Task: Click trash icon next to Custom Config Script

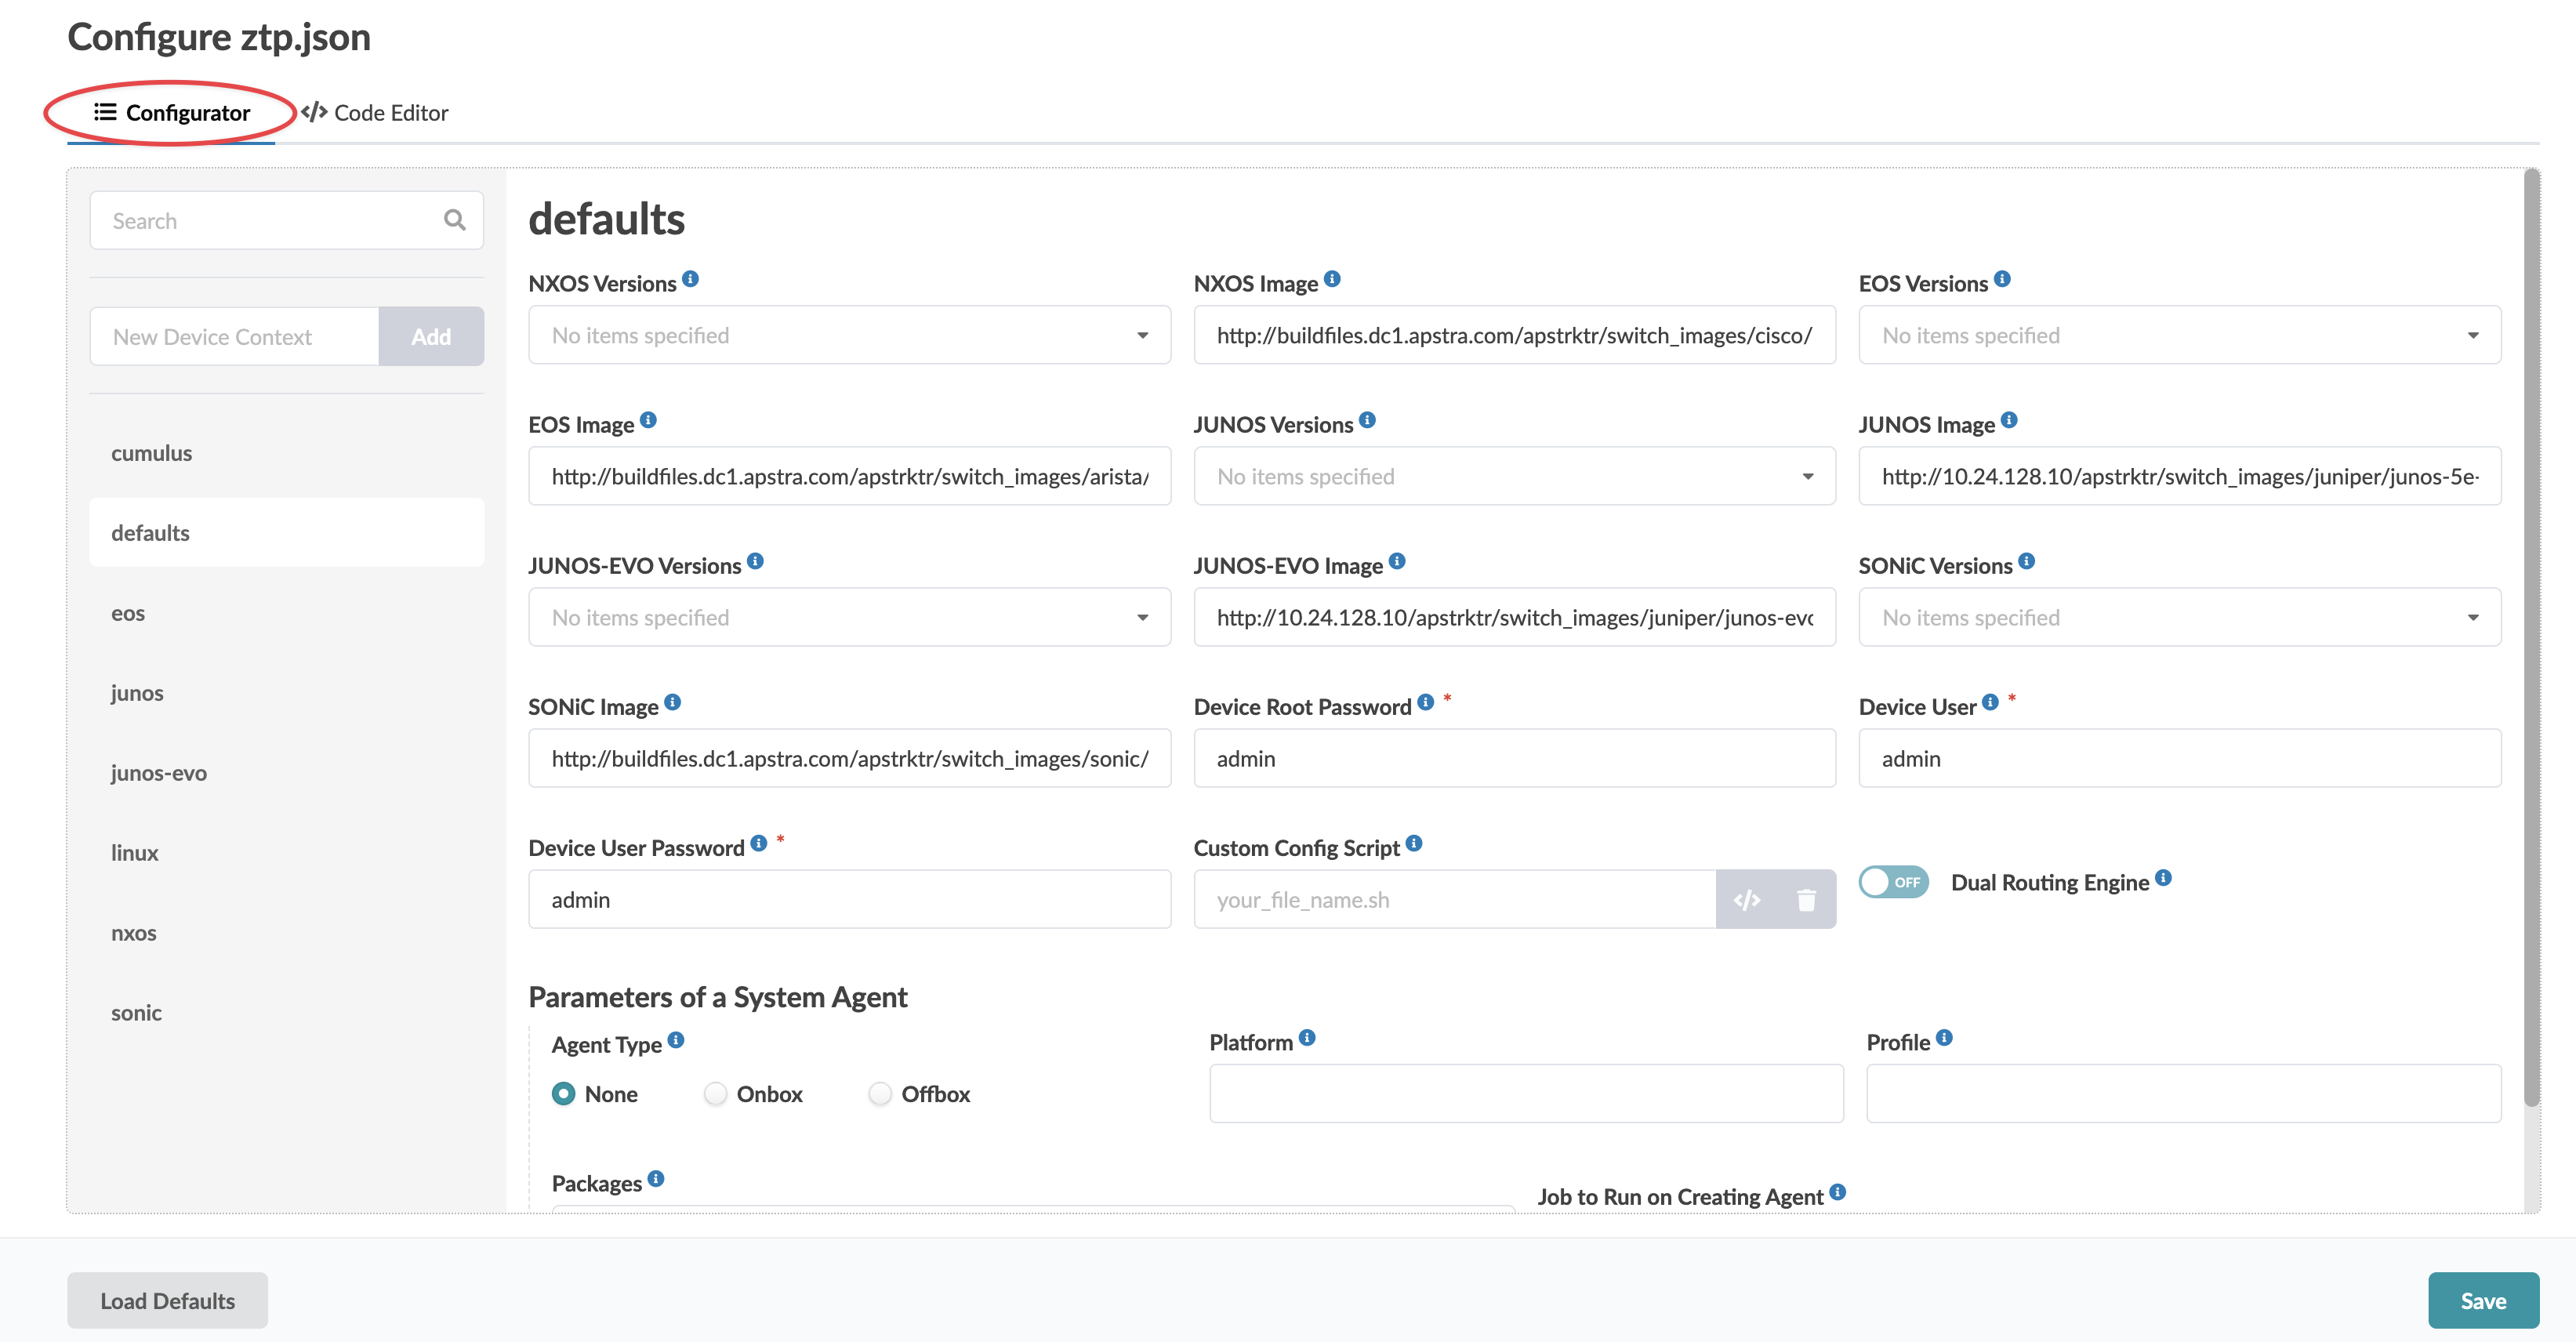Action: point(1806,900)
